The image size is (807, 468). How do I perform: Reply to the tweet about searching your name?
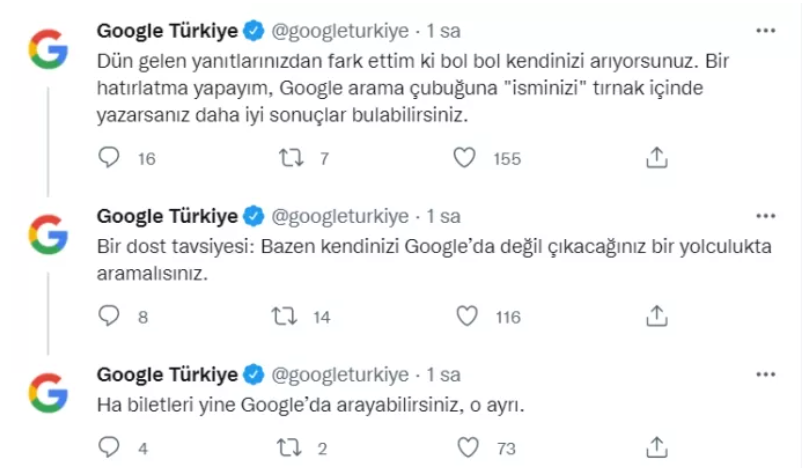coord(111,157)
